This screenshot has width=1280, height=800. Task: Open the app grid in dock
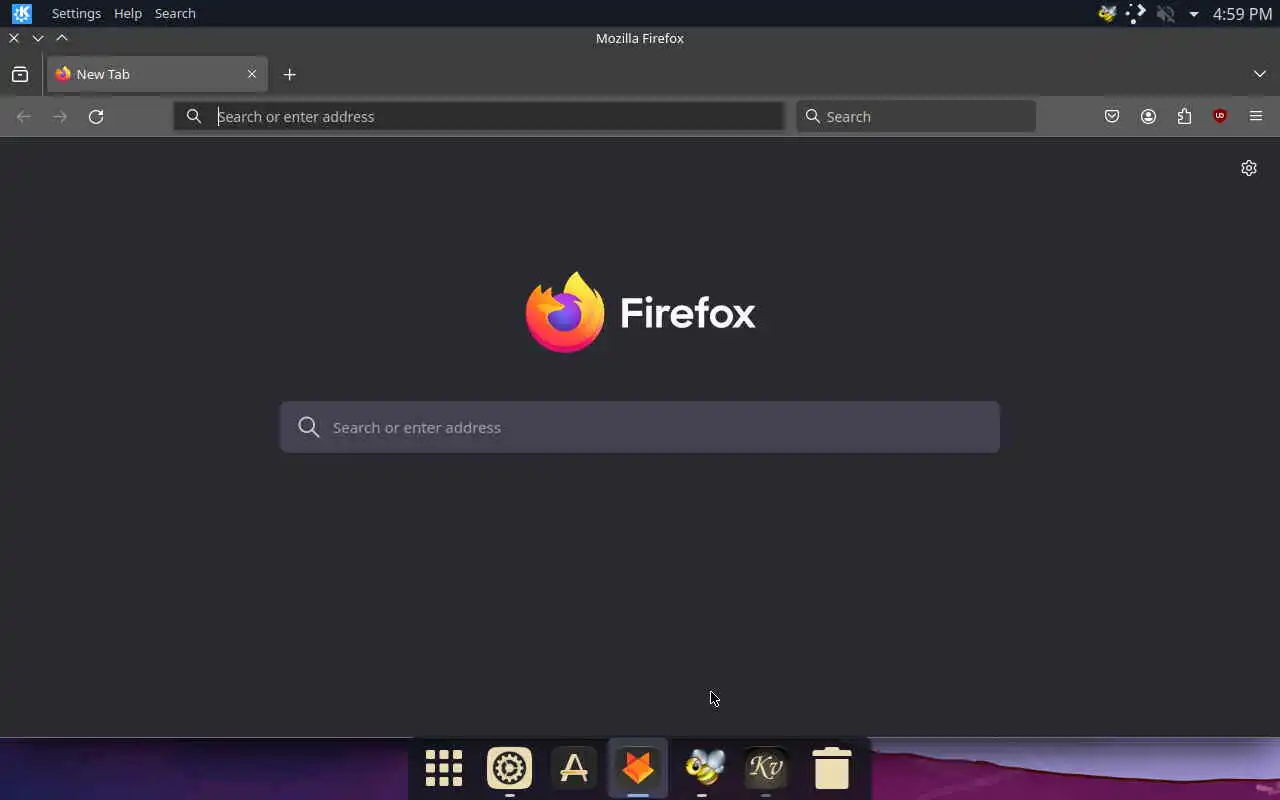pyautogui.click(x=444, y=768)
